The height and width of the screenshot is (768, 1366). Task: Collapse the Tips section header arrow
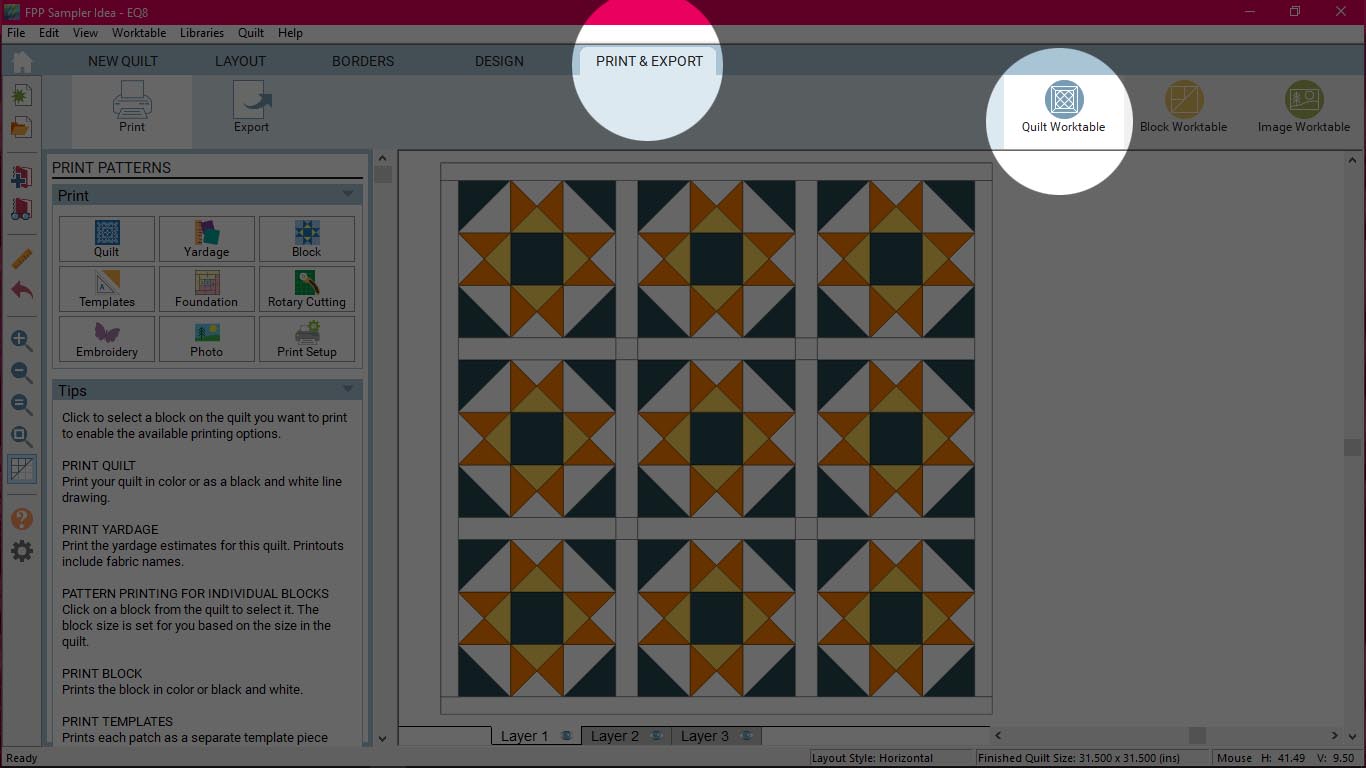[x=348, y=389]
